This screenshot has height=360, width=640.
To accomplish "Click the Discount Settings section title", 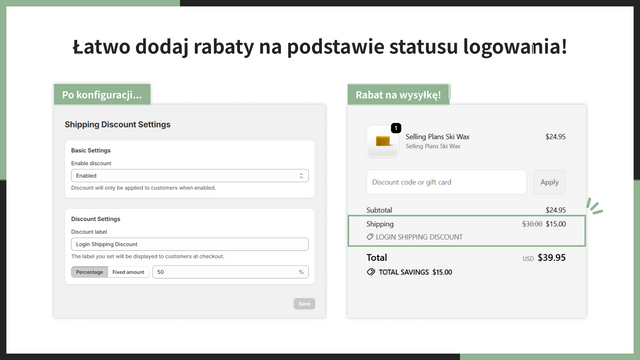I will [96, 219].
